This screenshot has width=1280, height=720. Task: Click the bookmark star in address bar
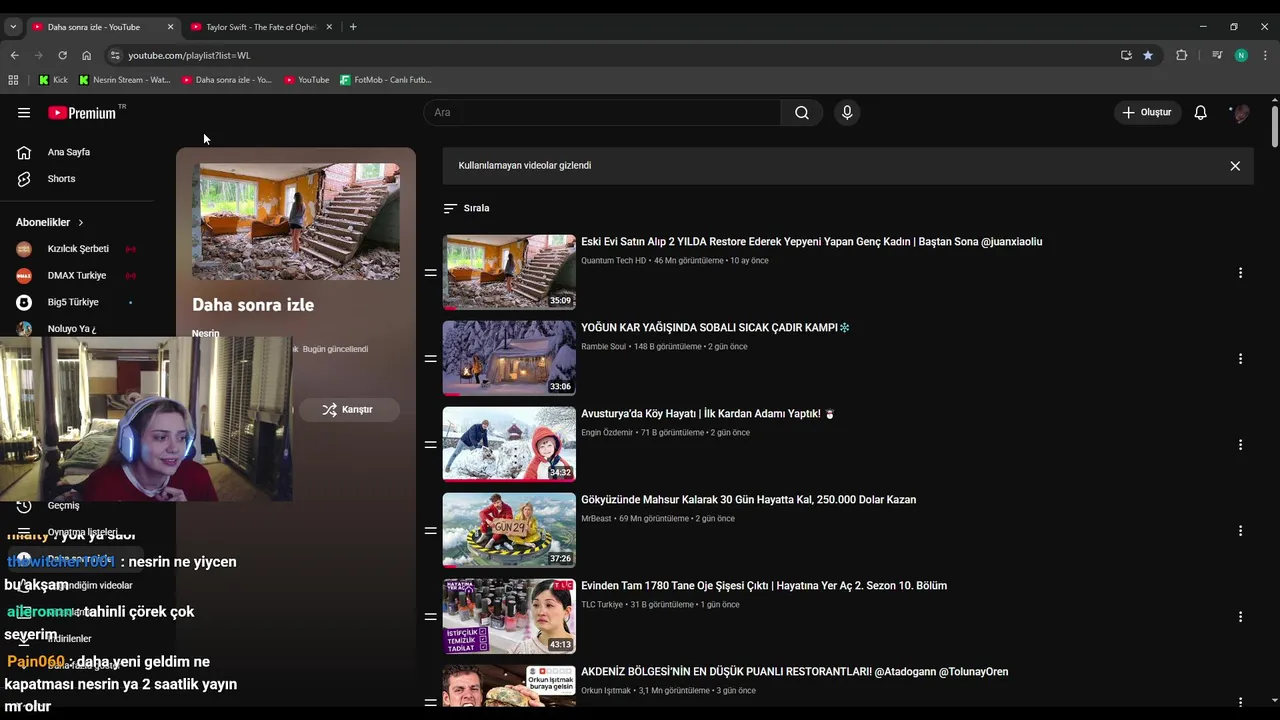[x=1148, y=55]
